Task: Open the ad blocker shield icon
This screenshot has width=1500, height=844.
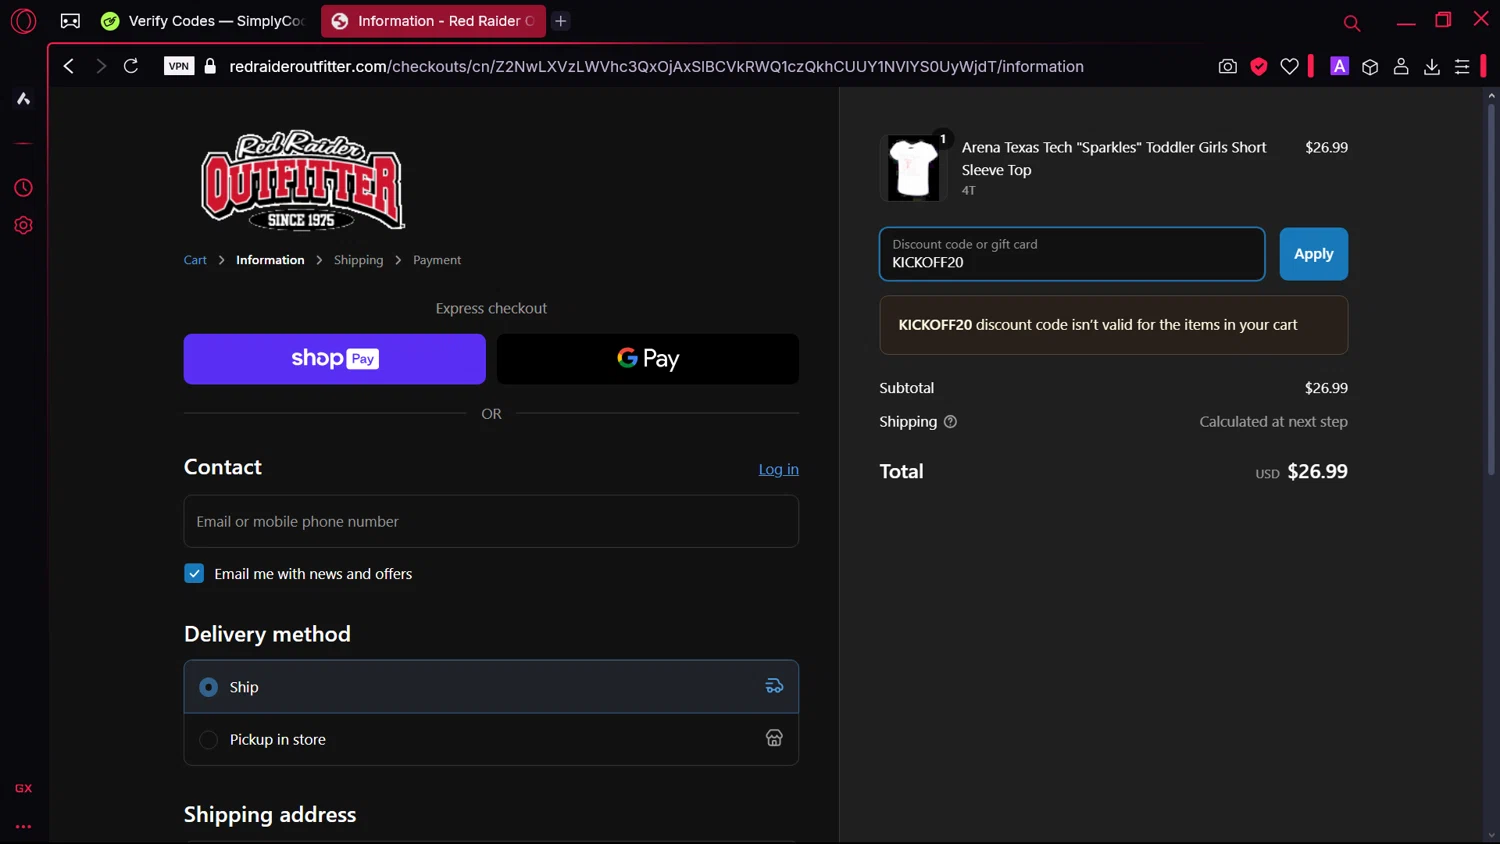Action: (1259, 66)
